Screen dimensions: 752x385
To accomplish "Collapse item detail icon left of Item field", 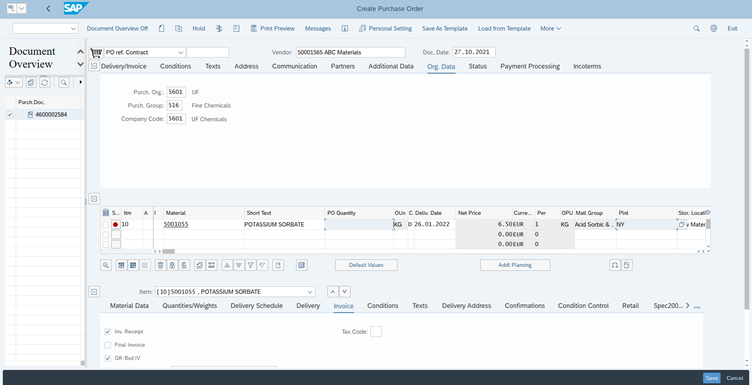I will 94,292.
